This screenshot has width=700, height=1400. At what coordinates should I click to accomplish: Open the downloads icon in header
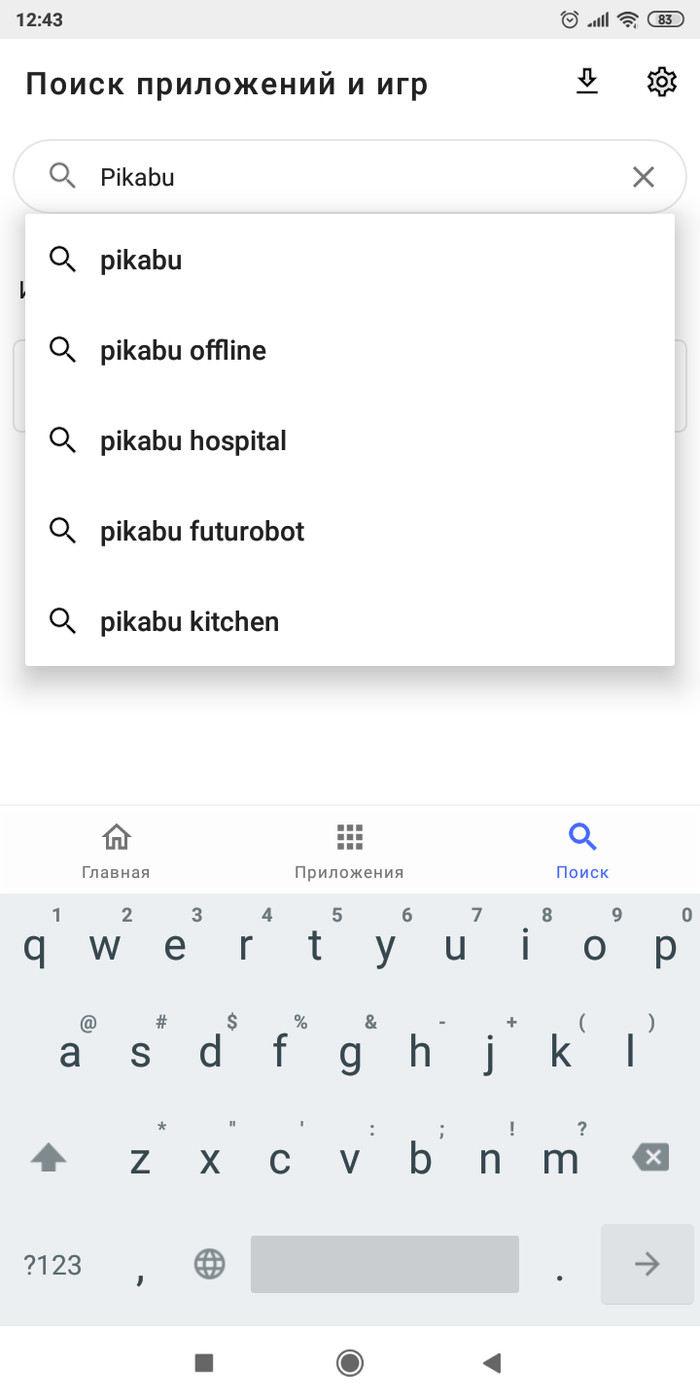(x=587, y=82)
